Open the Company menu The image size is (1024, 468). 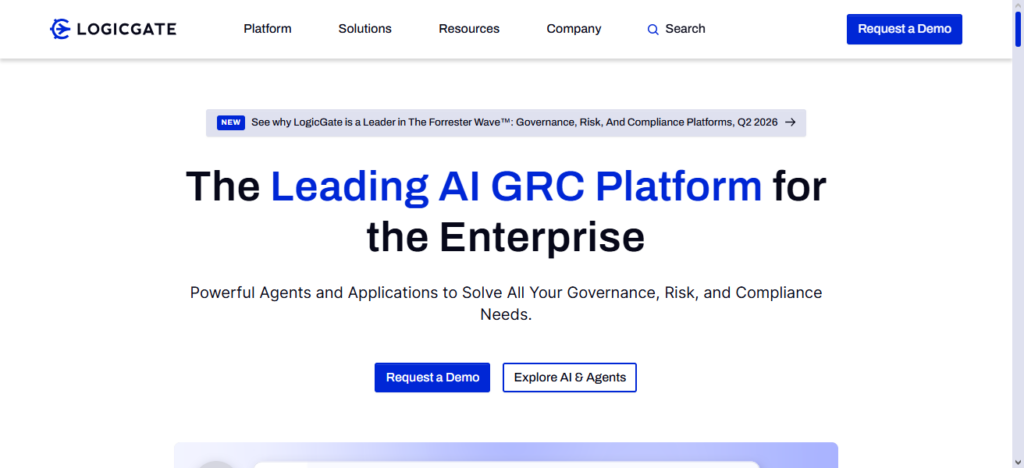[573, 29]
